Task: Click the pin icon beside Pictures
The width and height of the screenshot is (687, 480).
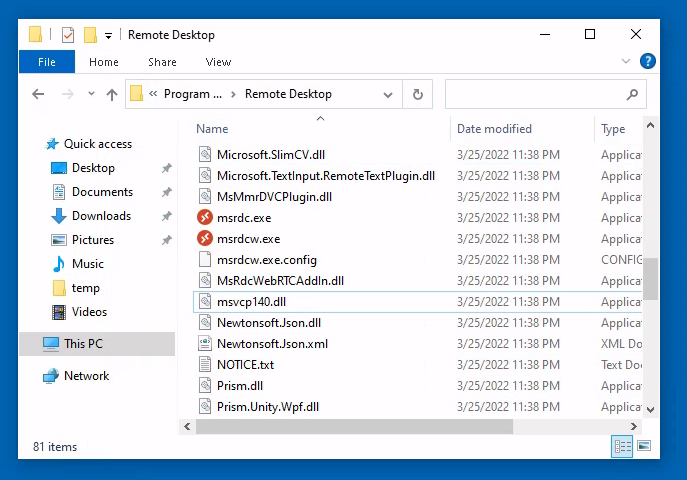Action: (166, 240)
